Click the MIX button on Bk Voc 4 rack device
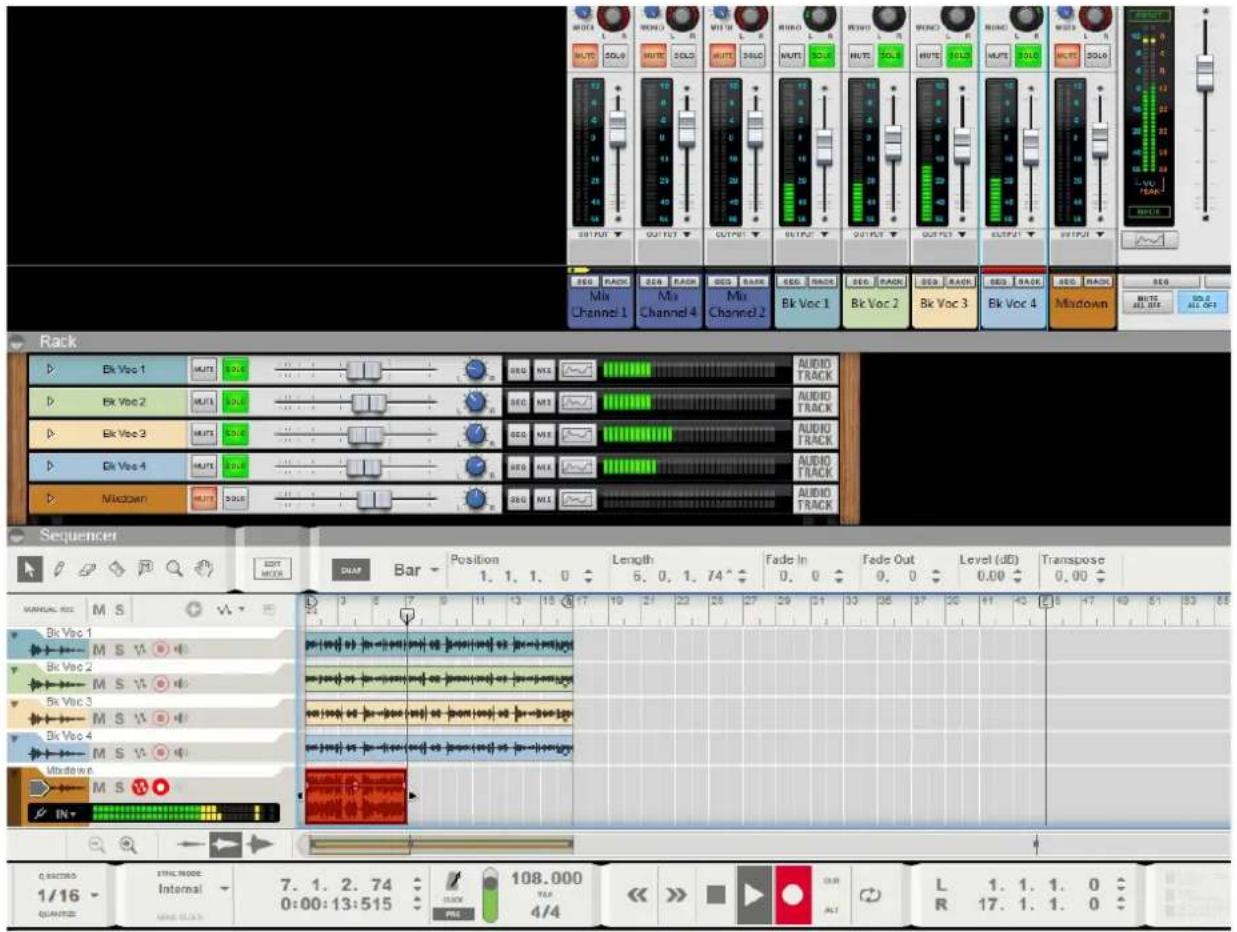Screen dimensions: 1237x932 click(x=543, y=466)
